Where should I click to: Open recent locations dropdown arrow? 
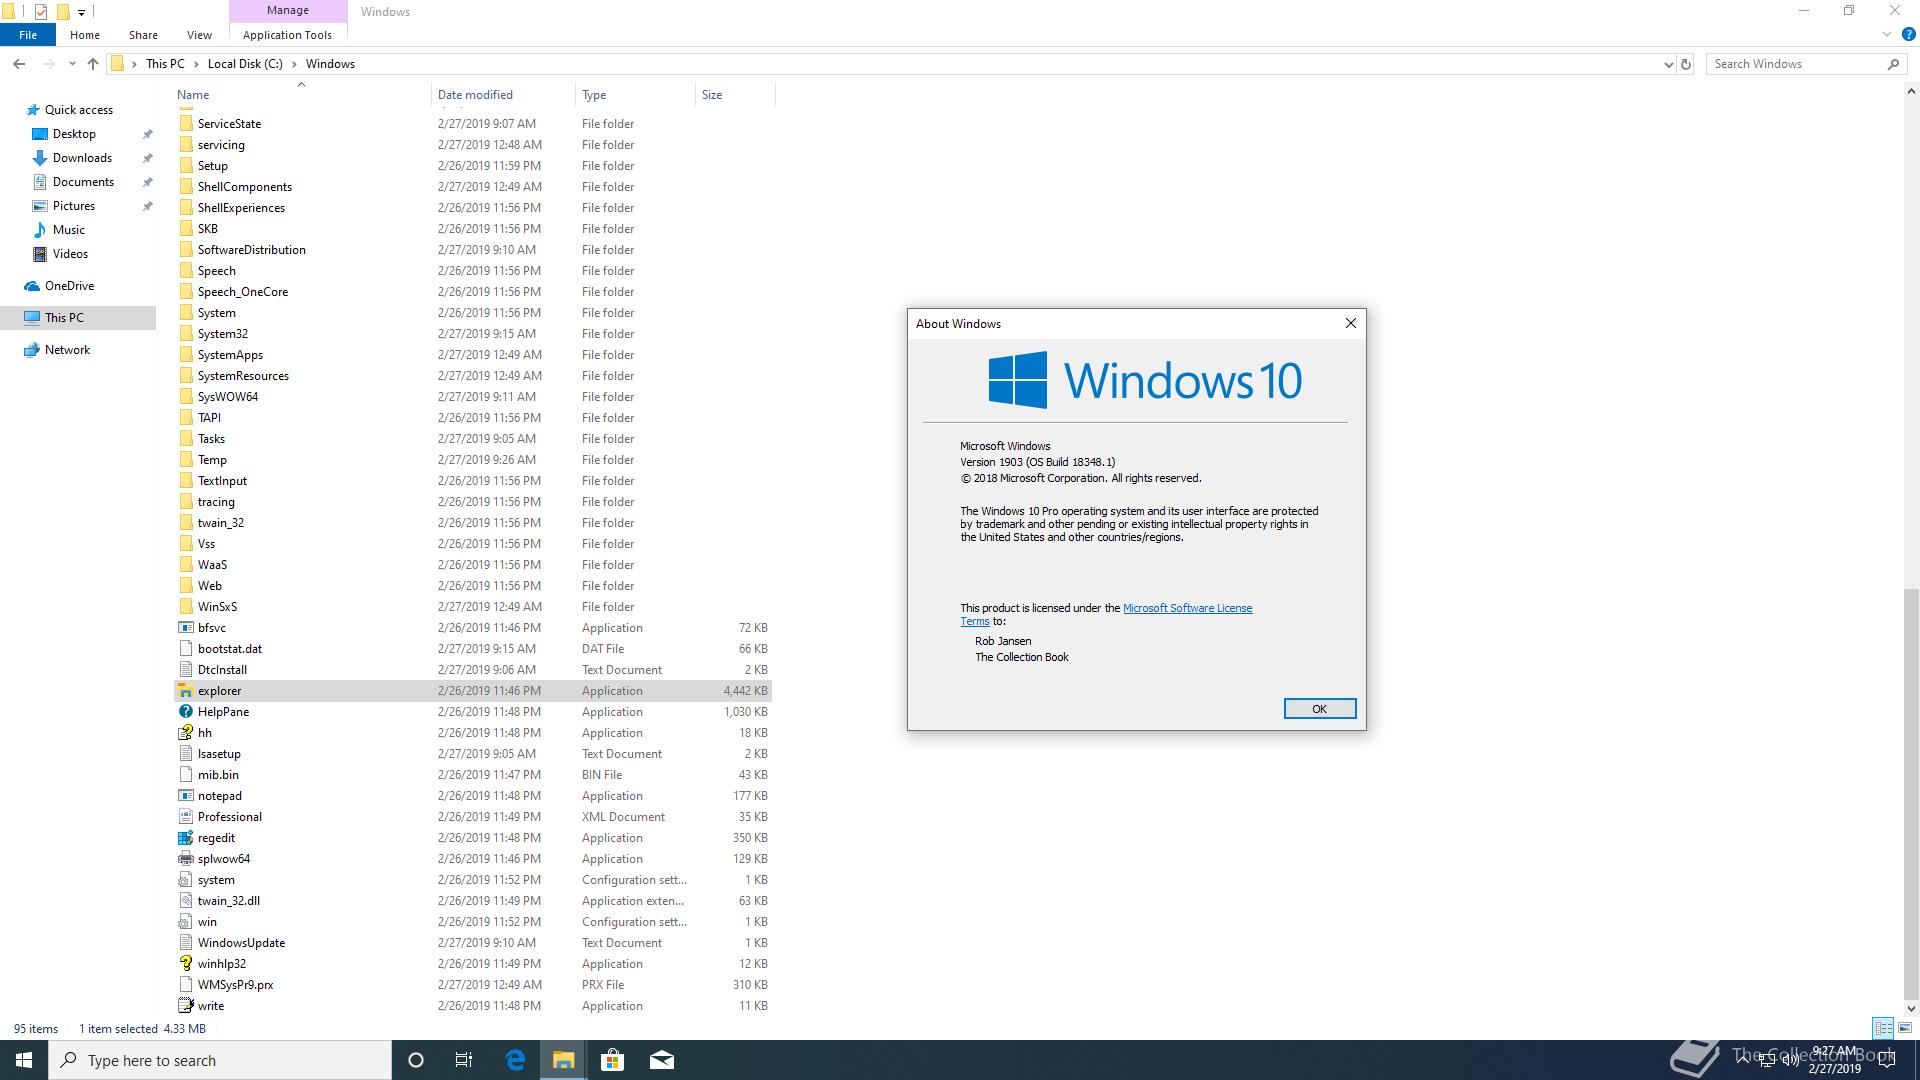[72, 64]
